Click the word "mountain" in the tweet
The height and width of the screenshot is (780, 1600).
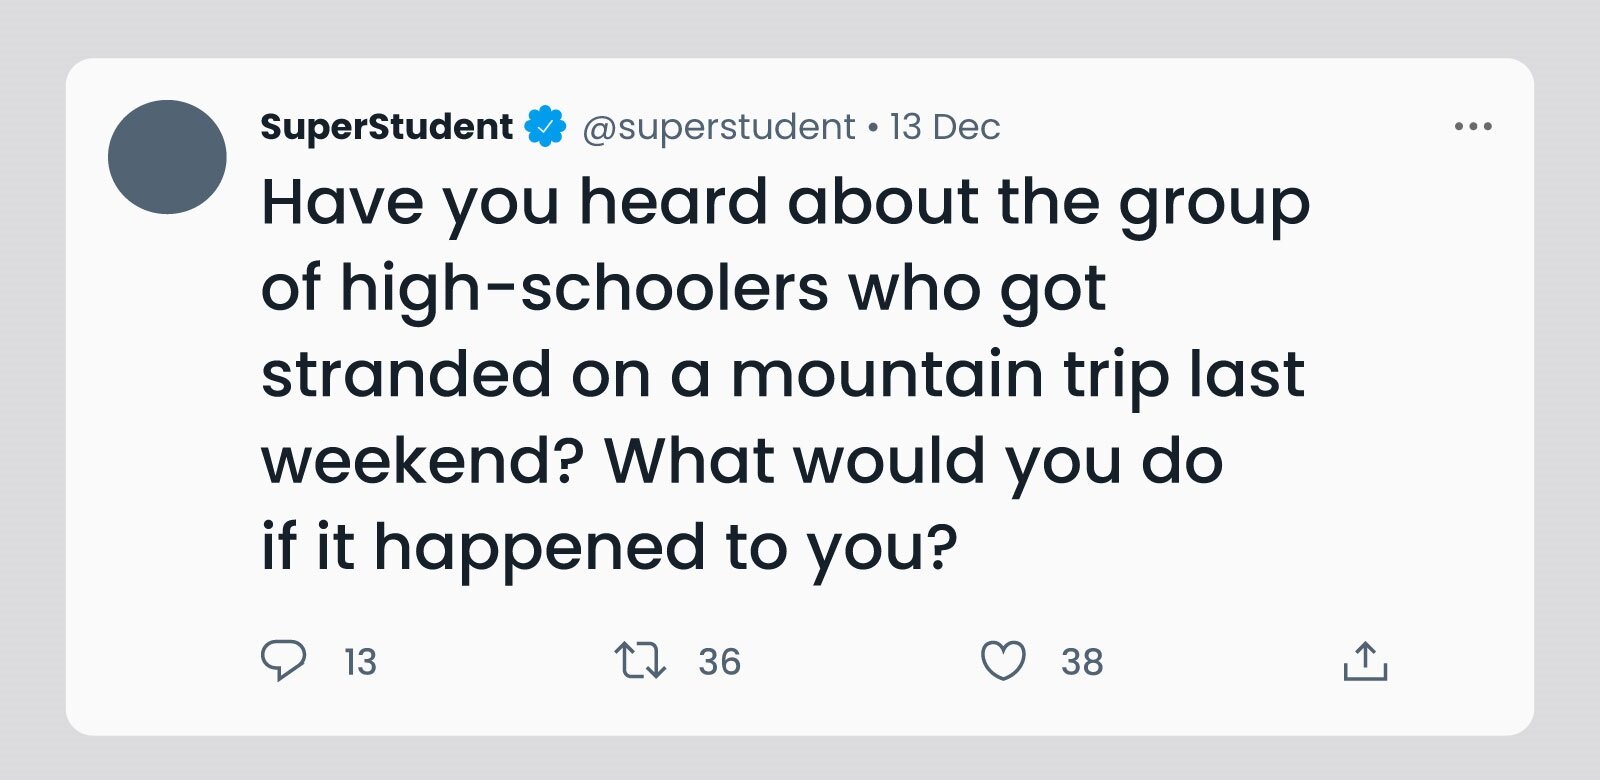(888, 375)
